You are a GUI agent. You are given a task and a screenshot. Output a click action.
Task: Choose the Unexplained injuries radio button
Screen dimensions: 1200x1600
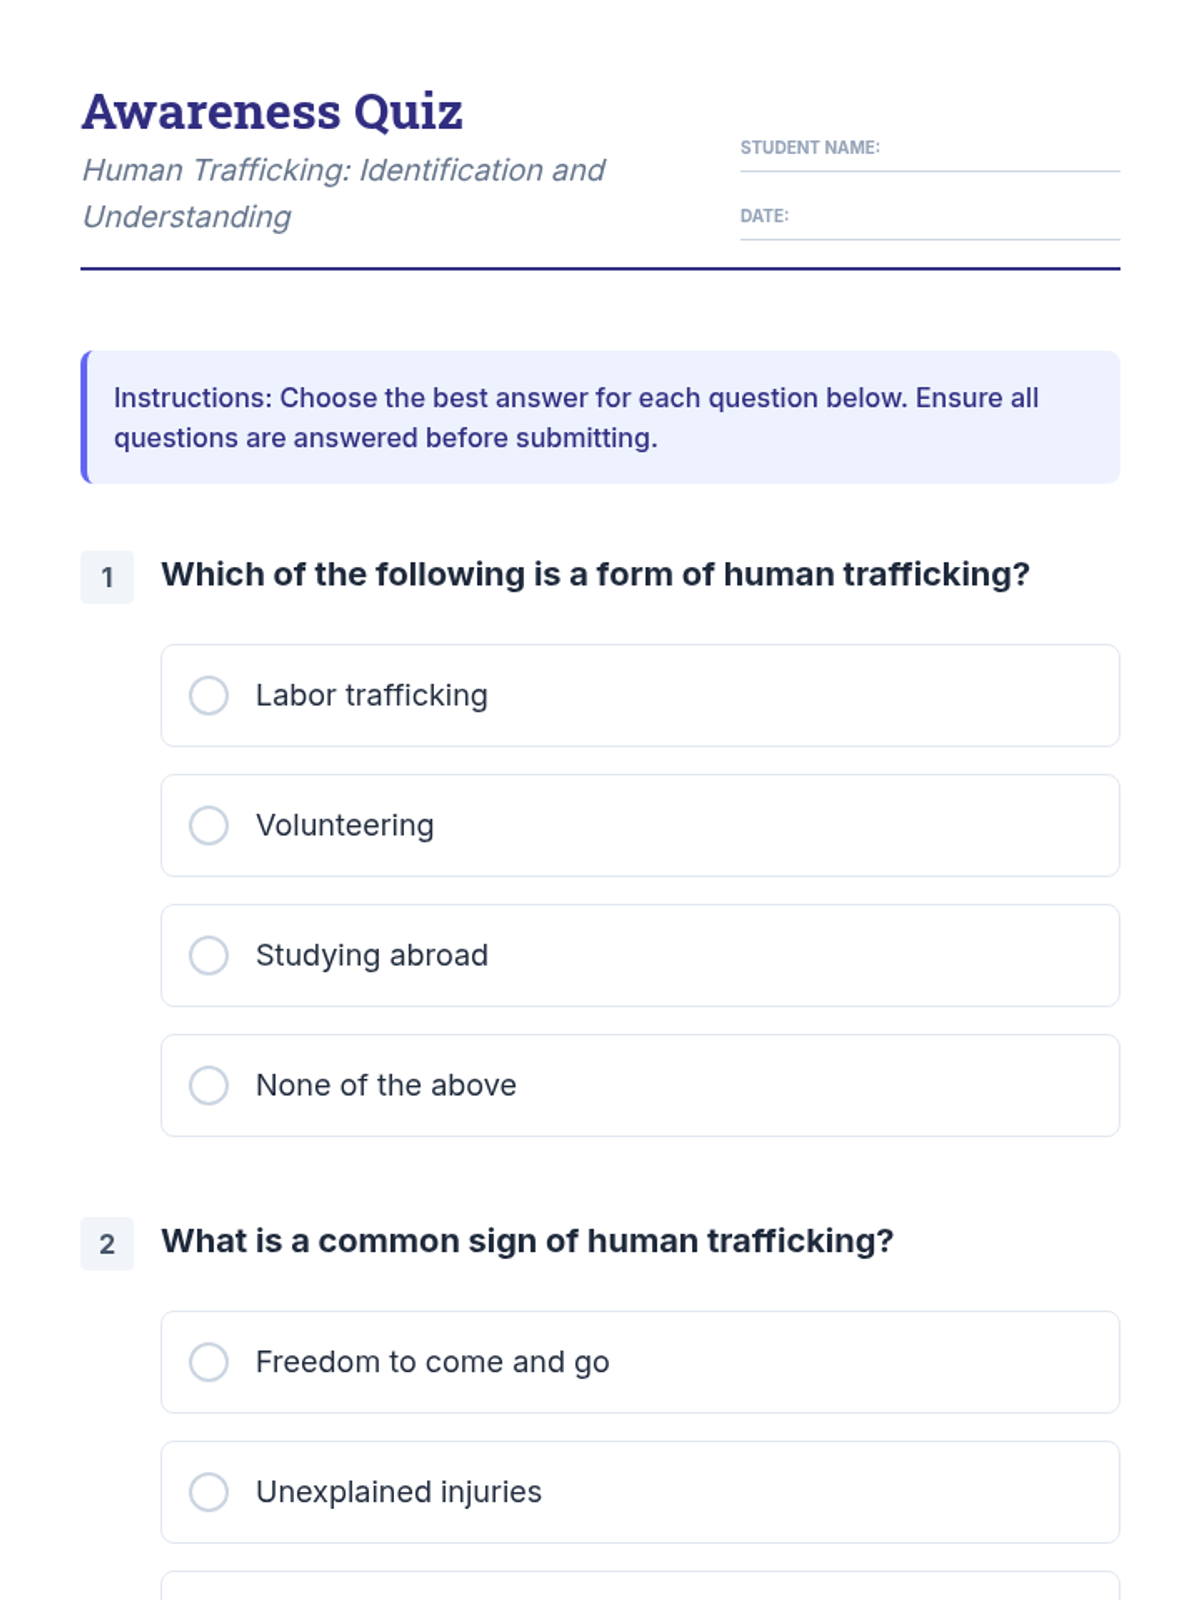209,1492
